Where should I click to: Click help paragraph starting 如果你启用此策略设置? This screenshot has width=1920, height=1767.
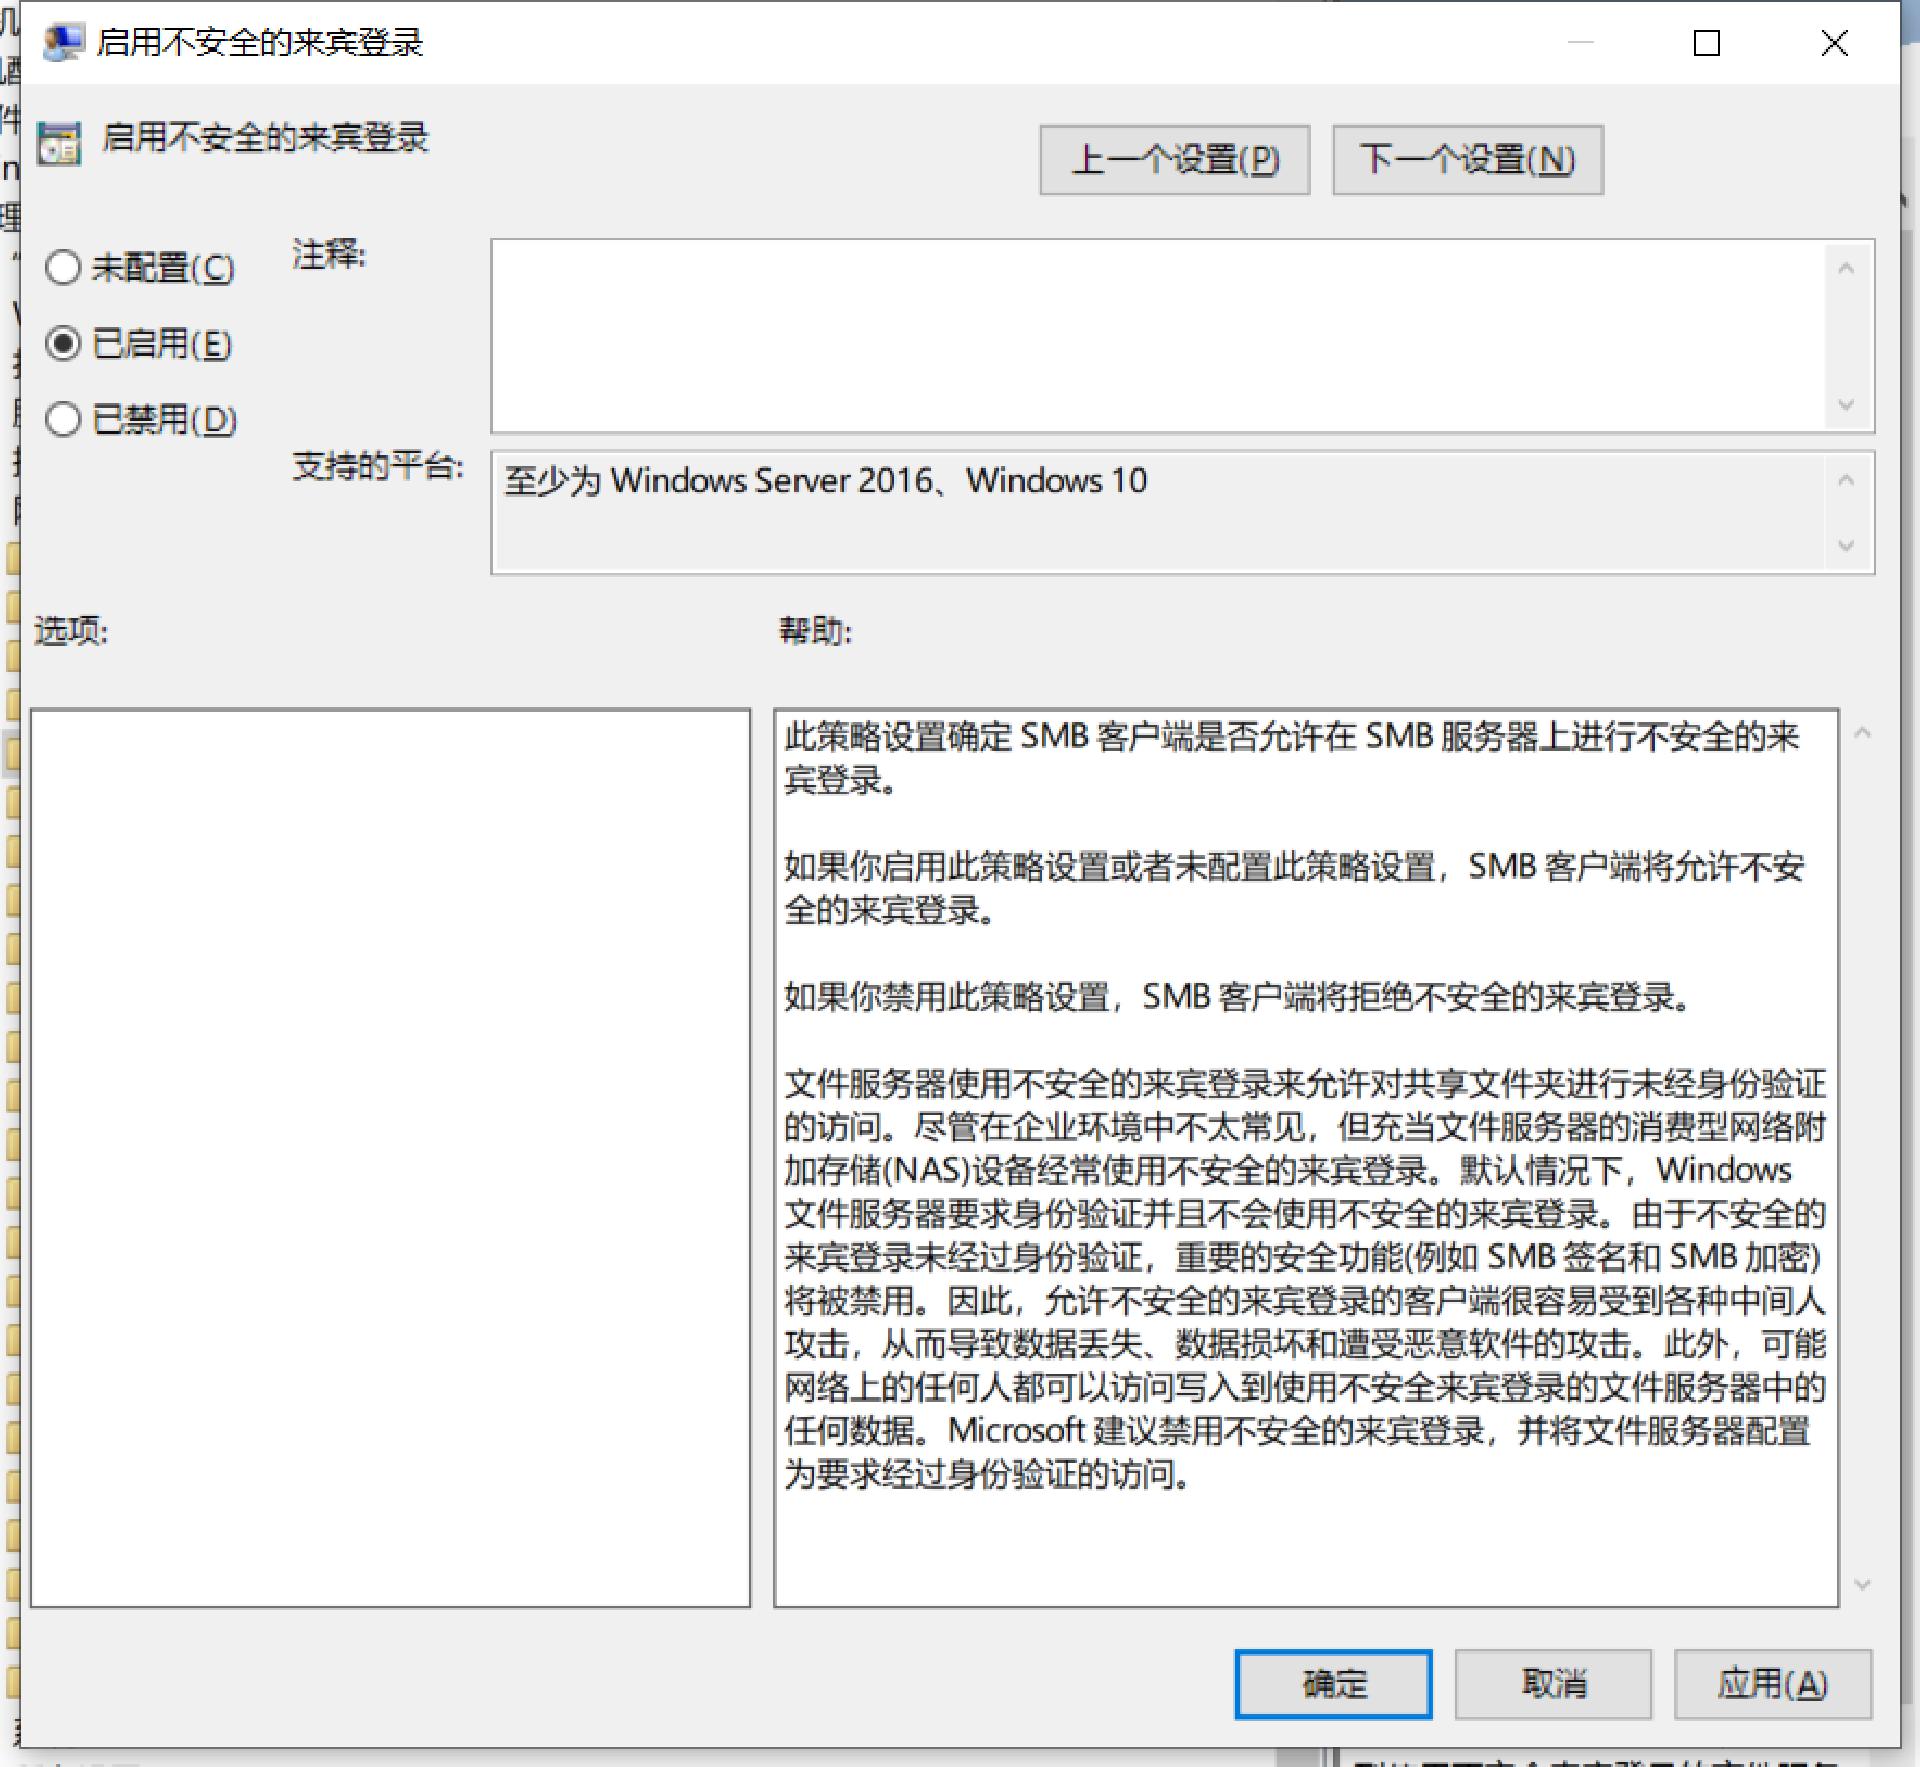[1294, 888]
